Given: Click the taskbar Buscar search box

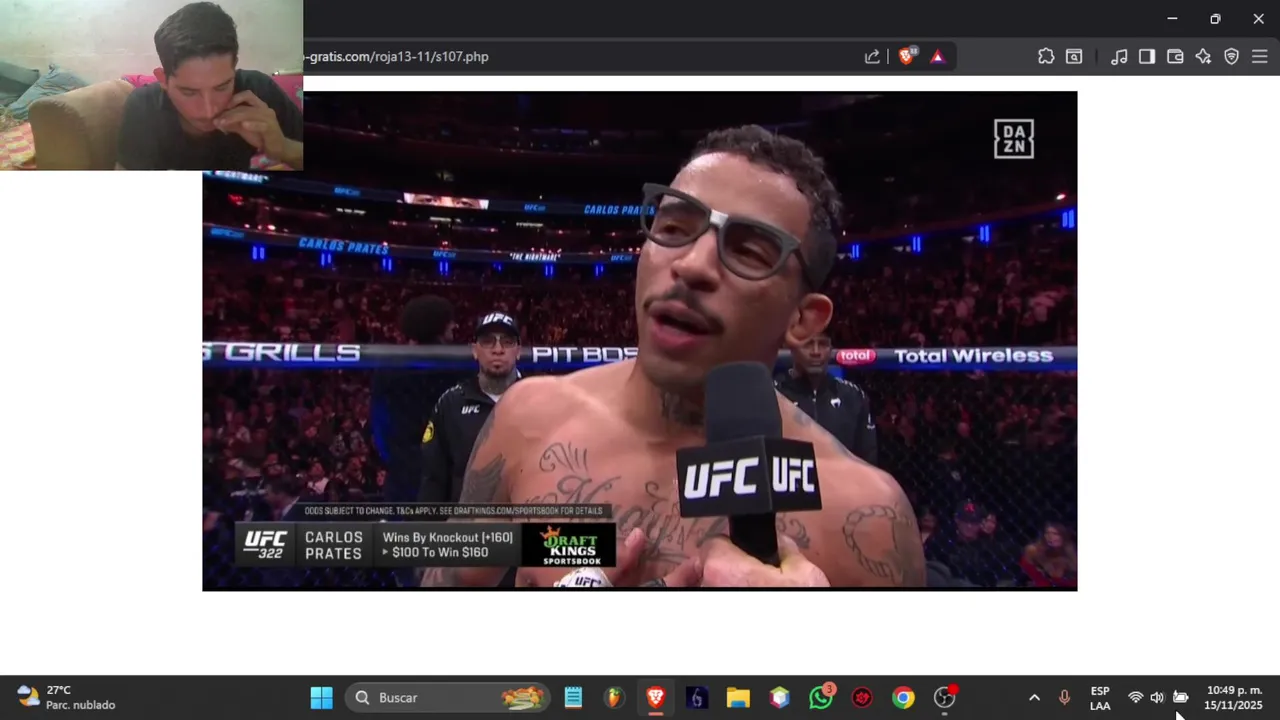Looking at the screenshot, I should coord(448,698).
